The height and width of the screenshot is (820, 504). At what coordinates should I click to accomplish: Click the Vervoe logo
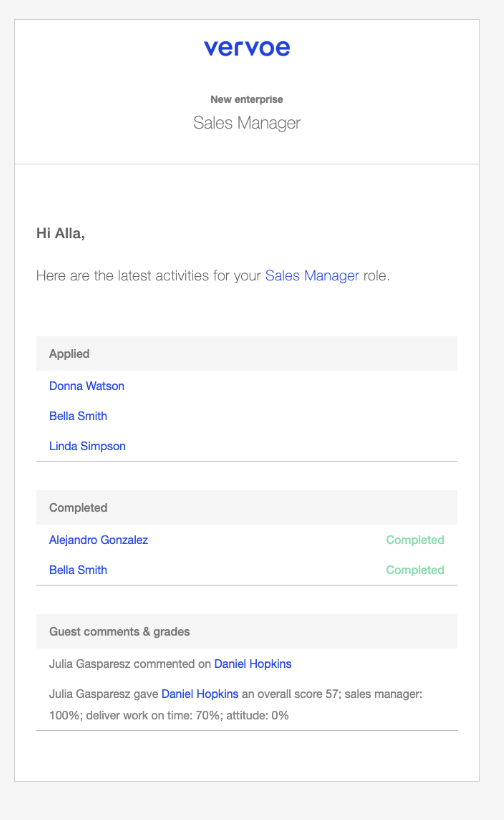tap(247, 48)
